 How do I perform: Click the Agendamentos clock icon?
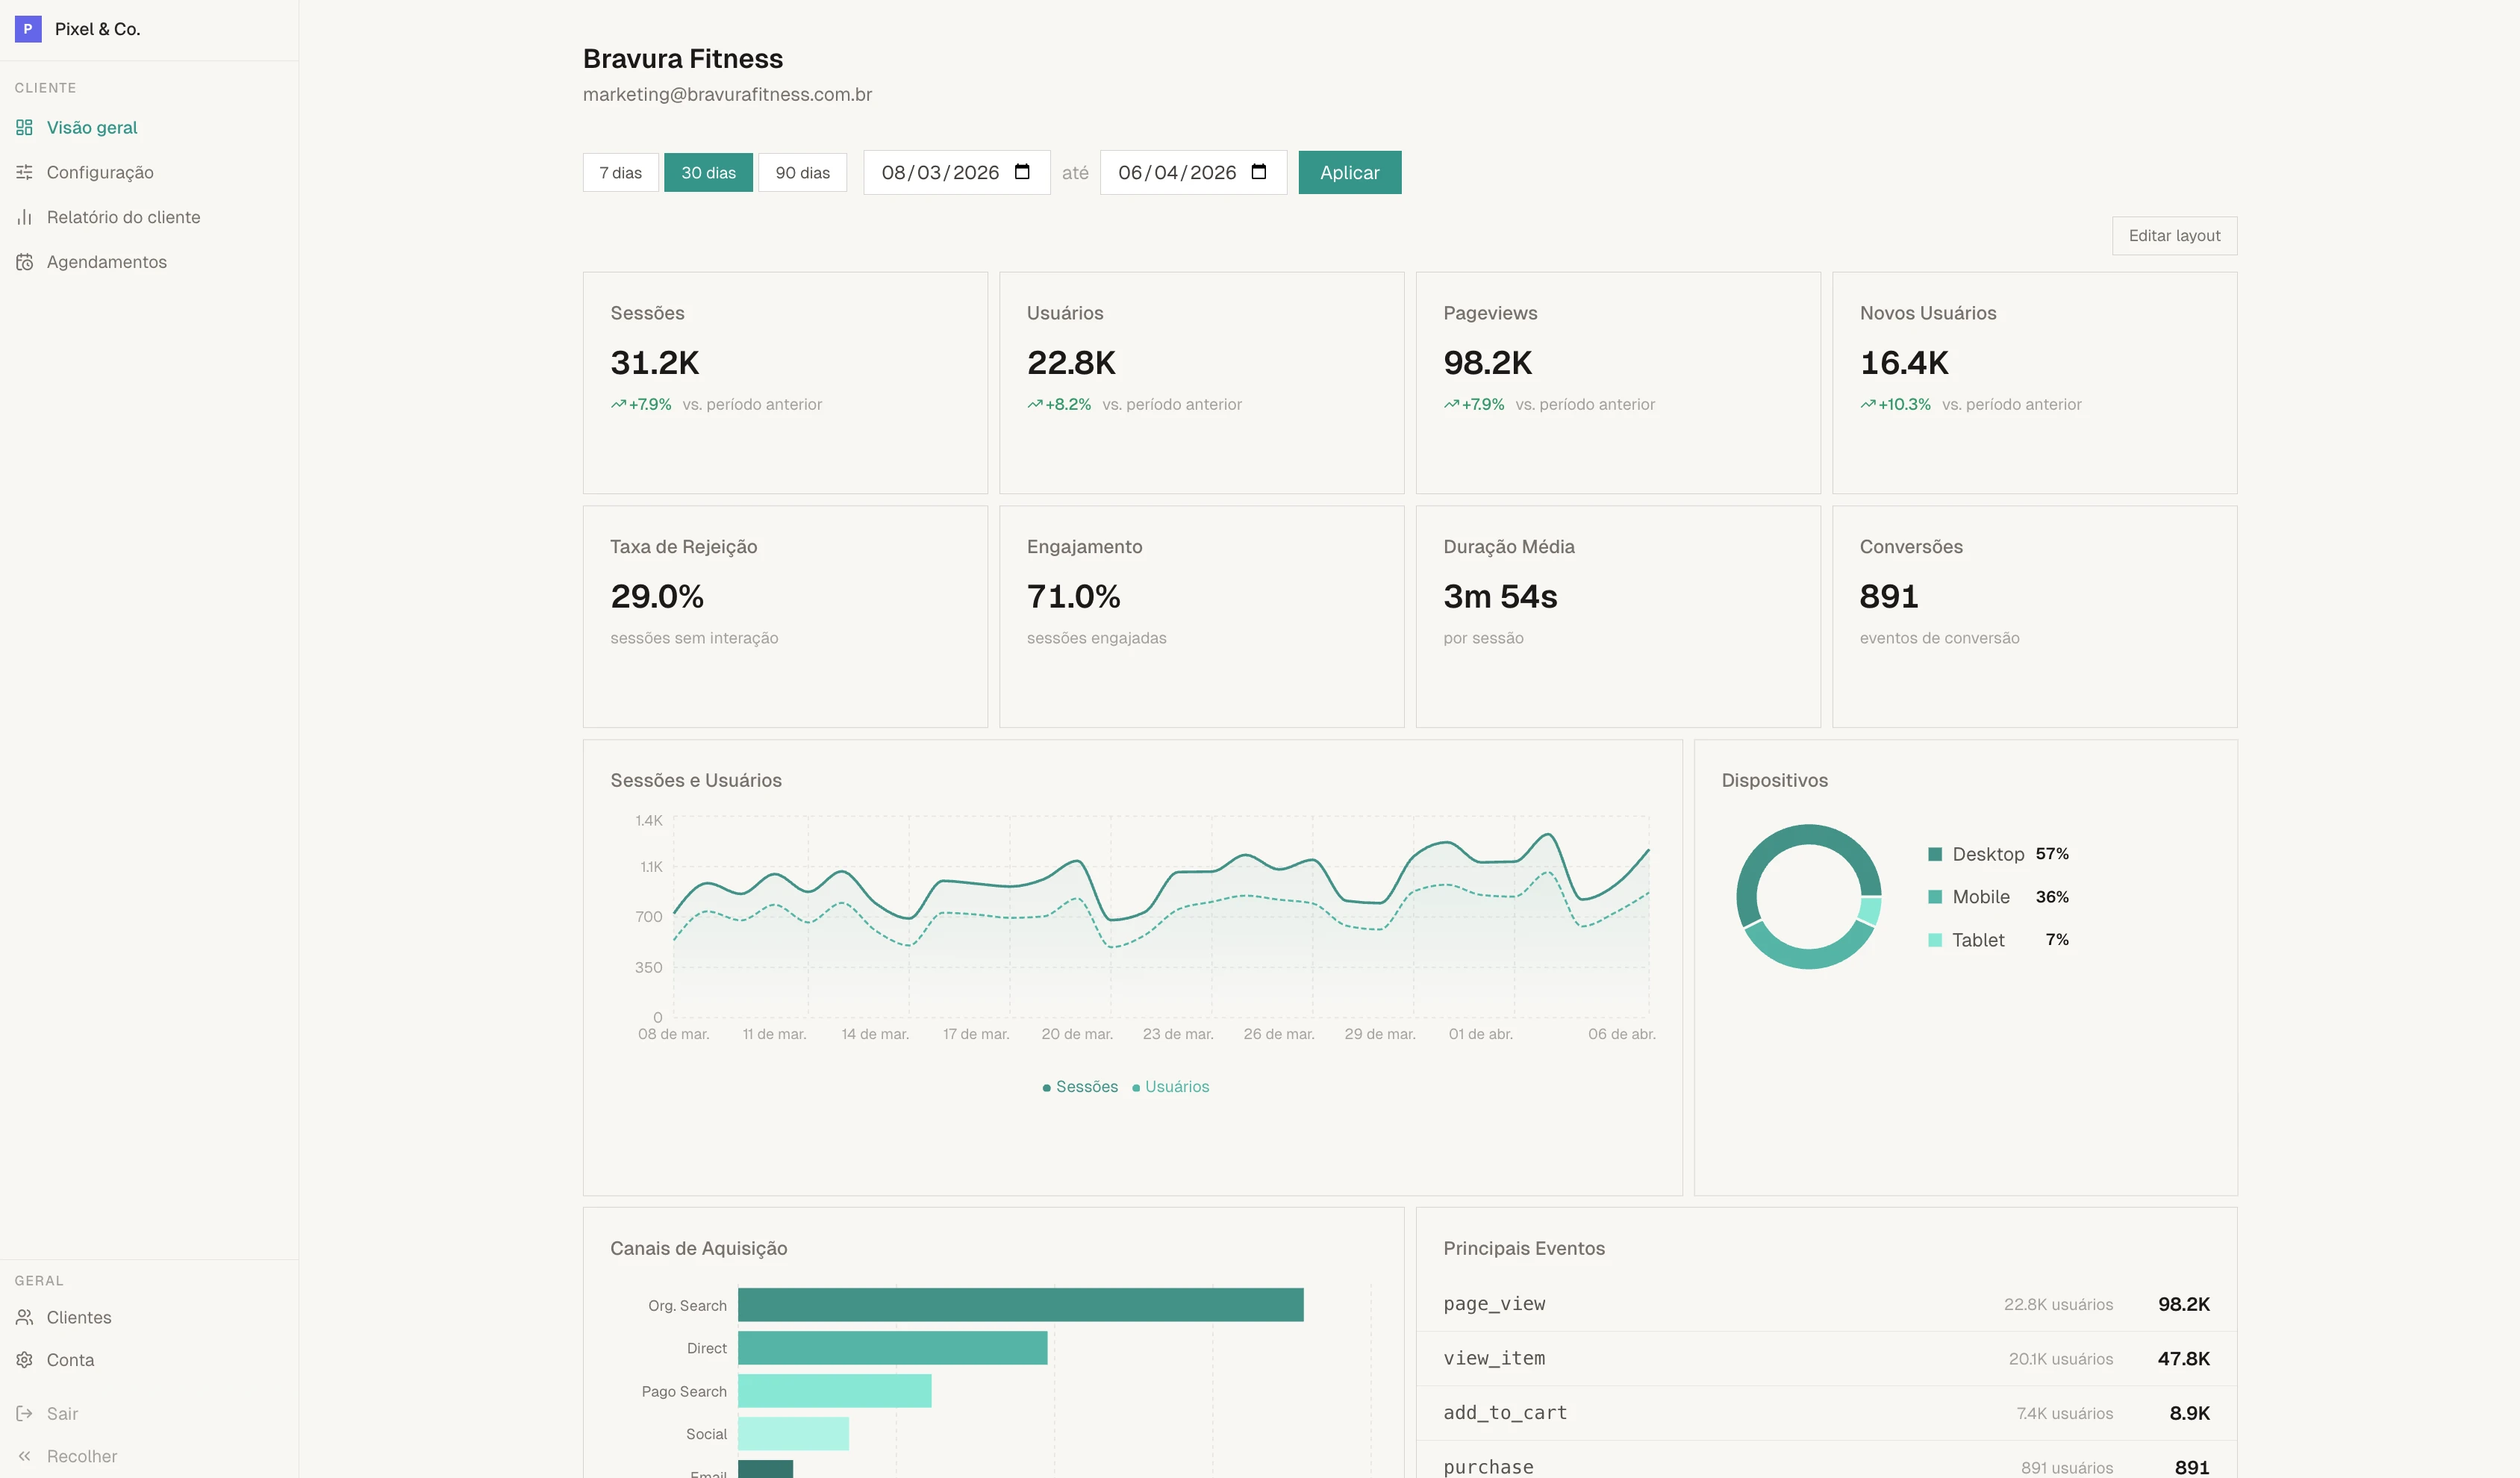tap(25, 262)
